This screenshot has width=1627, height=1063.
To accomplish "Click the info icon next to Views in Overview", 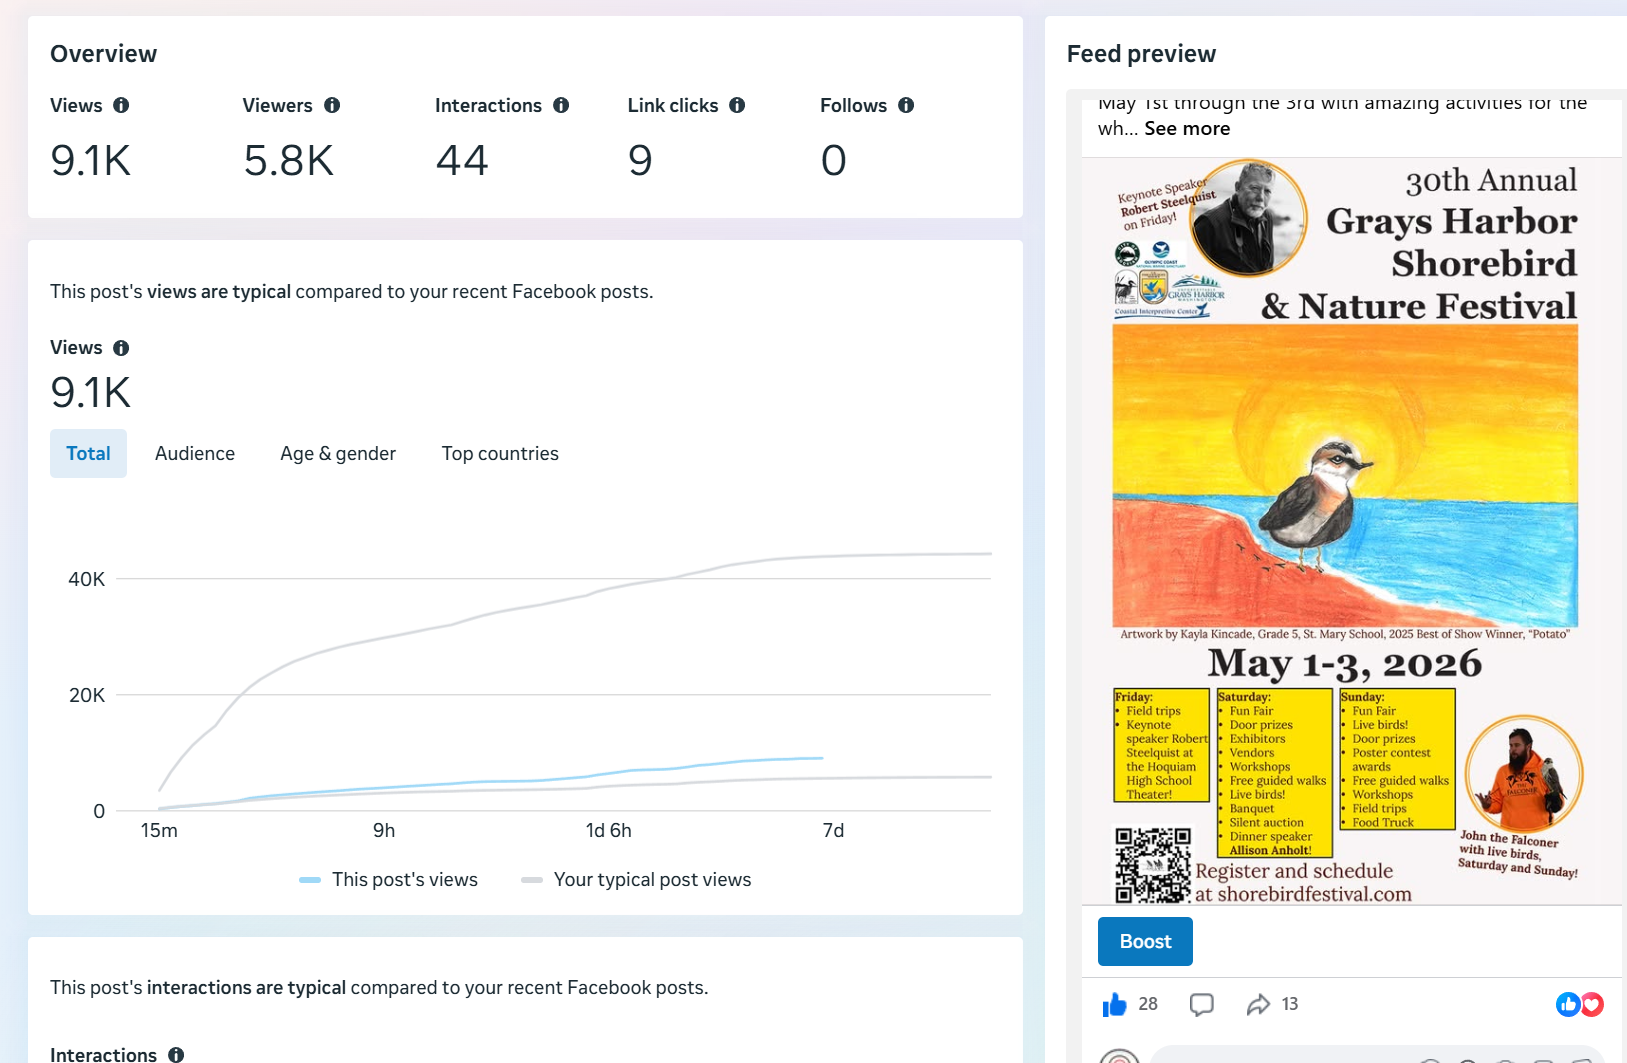I will [x=121, y=105].
